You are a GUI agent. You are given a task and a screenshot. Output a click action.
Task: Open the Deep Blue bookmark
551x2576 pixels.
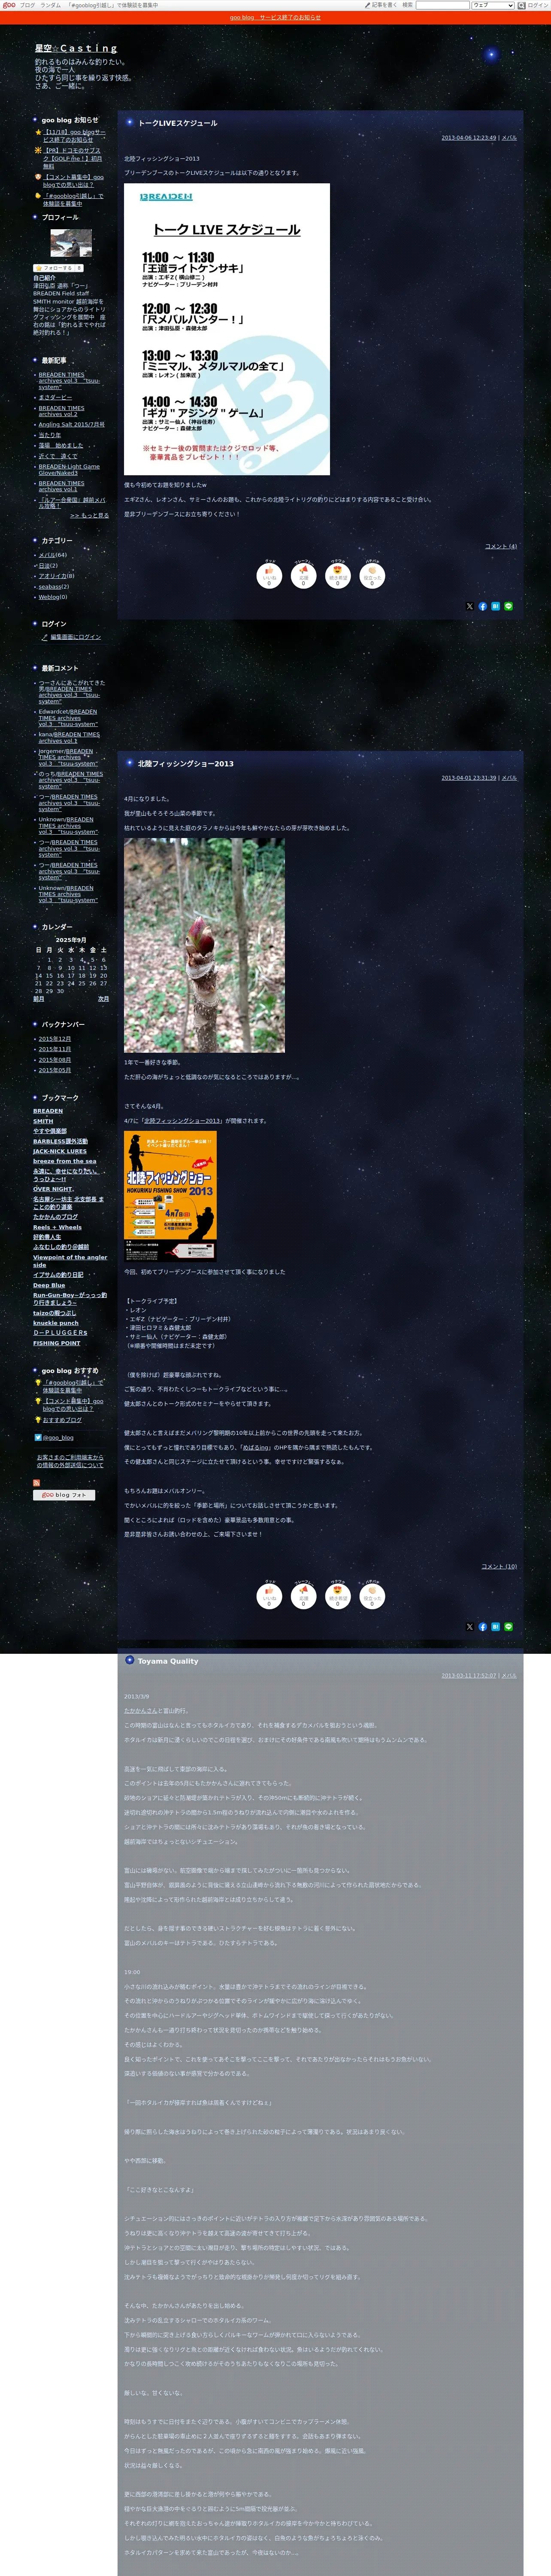pos(49,1286)
